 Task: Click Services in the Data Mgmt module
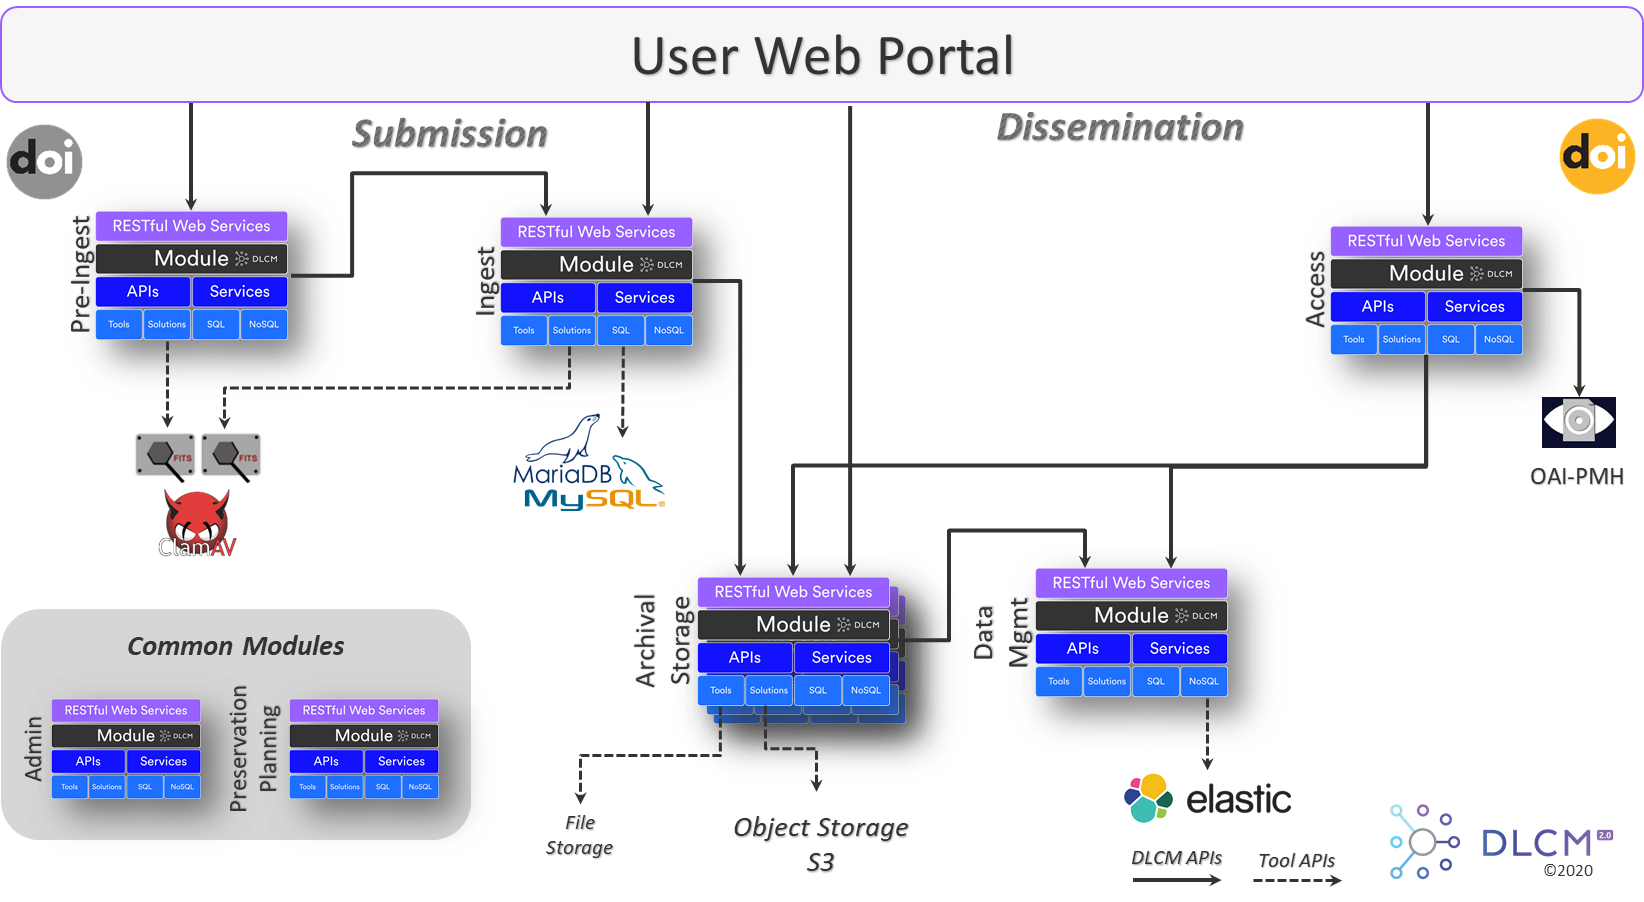pos(1179,648)
